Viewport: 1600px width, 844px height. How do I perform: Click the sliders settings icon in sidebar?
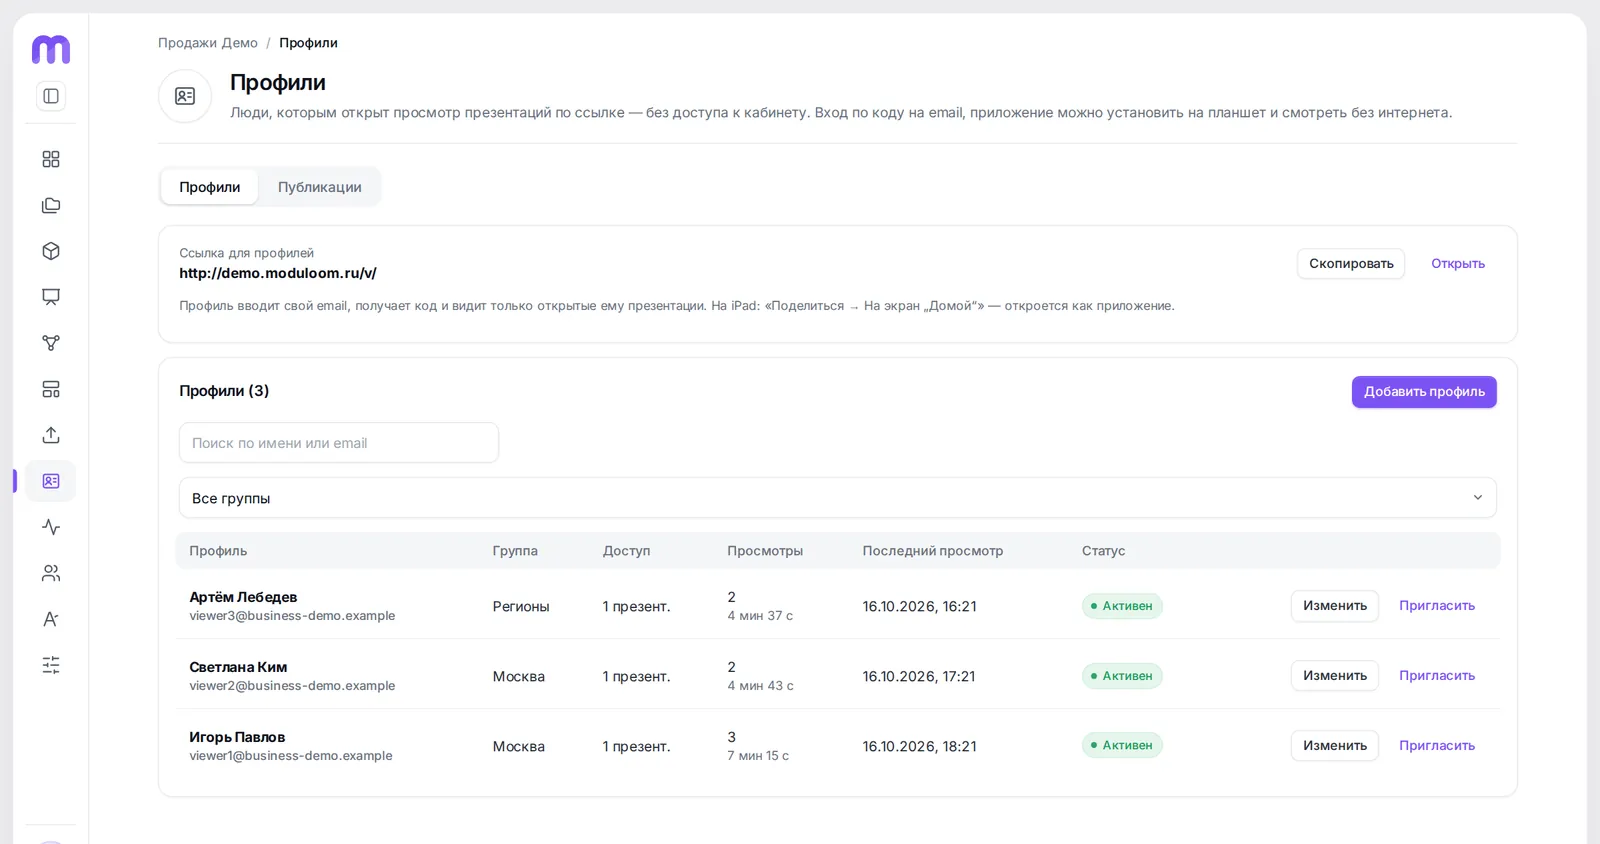(x=51, y=665)
